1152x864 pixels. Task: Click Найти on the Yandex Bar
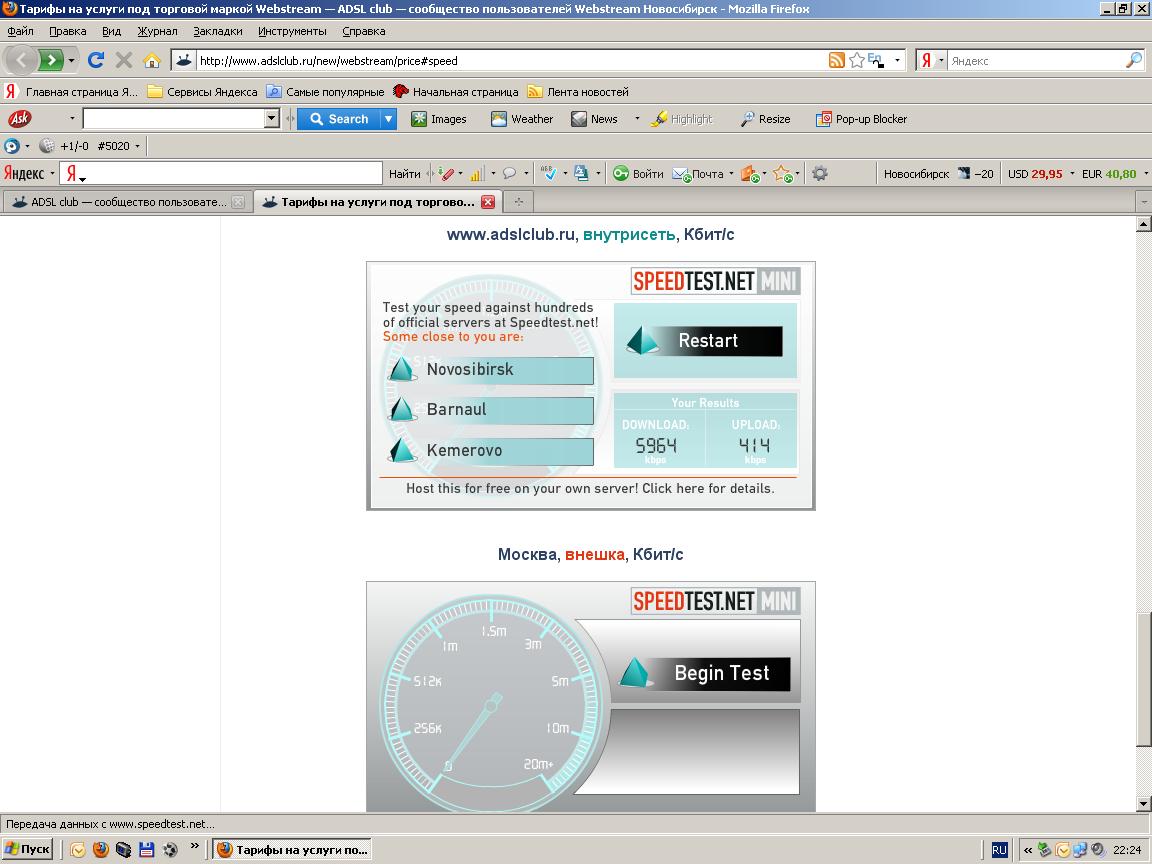click(x=405, y=174)
